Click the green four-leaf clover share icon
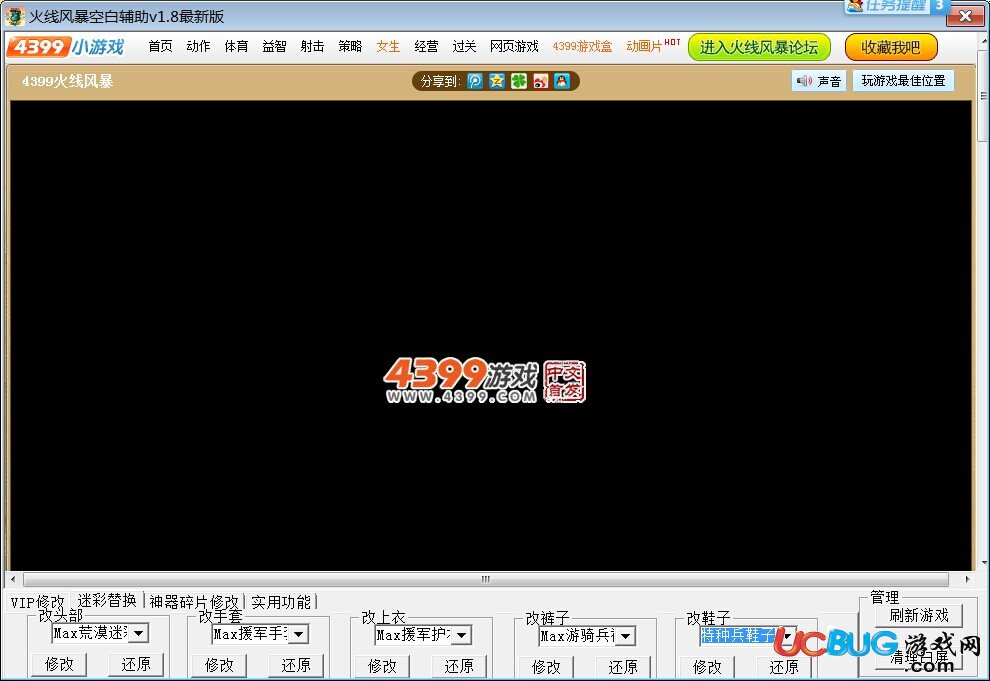This screenshot has width=990, height=681. click(x=519, y=81)
